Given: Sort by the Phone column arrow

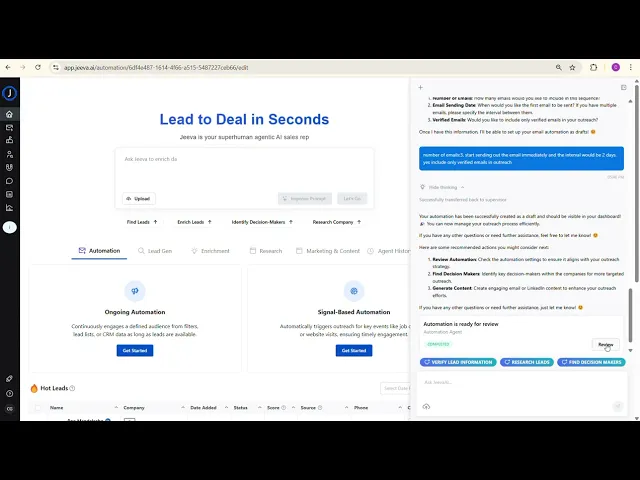Looking at the screenshot, I should [x=400, y=408].
